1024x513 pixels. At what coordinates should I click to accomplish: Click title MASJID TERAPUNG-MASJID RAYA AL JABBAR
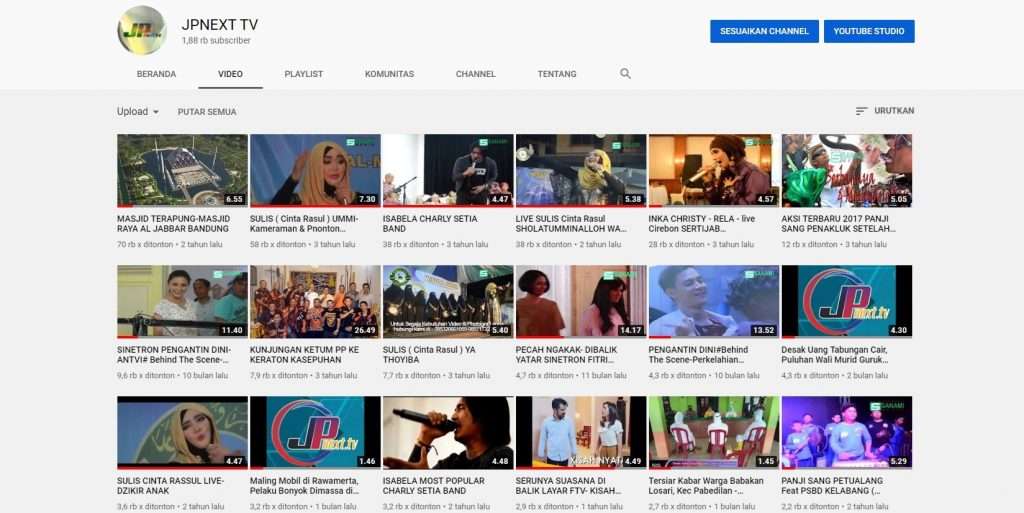pos(173,224)
